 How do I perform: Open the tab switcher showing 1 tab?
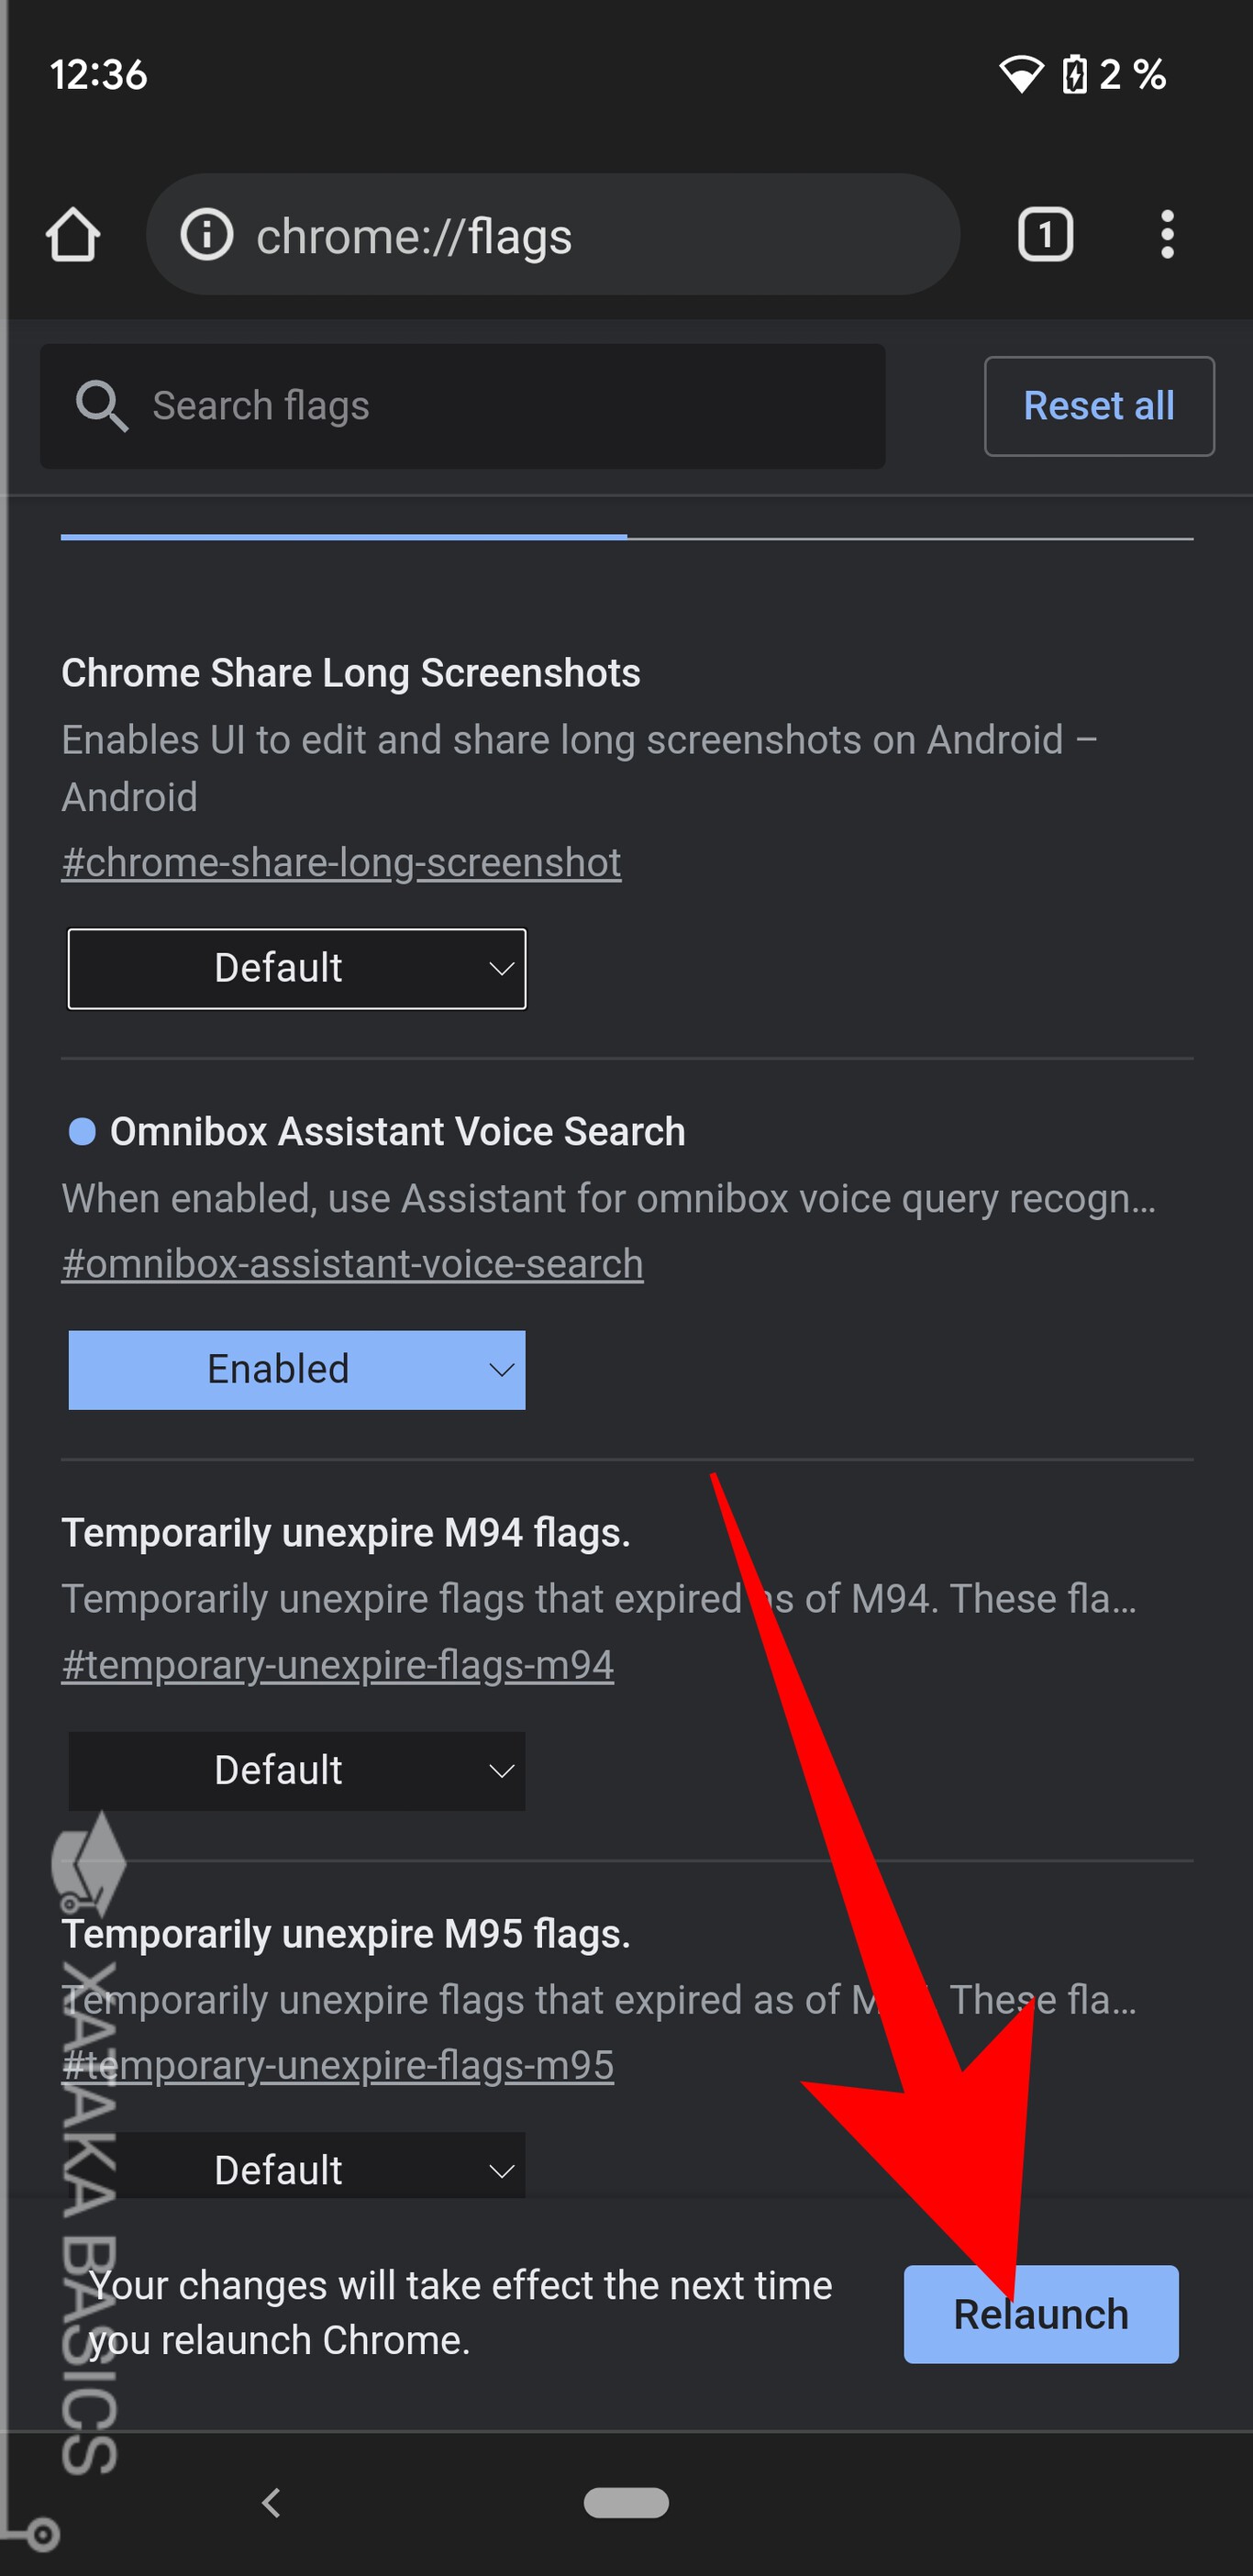[1046, 235]
